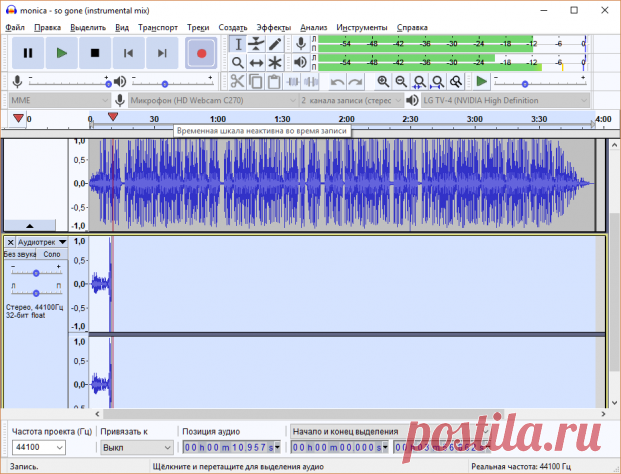Click the playback meter speaker icon
Screen dimensions: 621x474
point(301,62)
